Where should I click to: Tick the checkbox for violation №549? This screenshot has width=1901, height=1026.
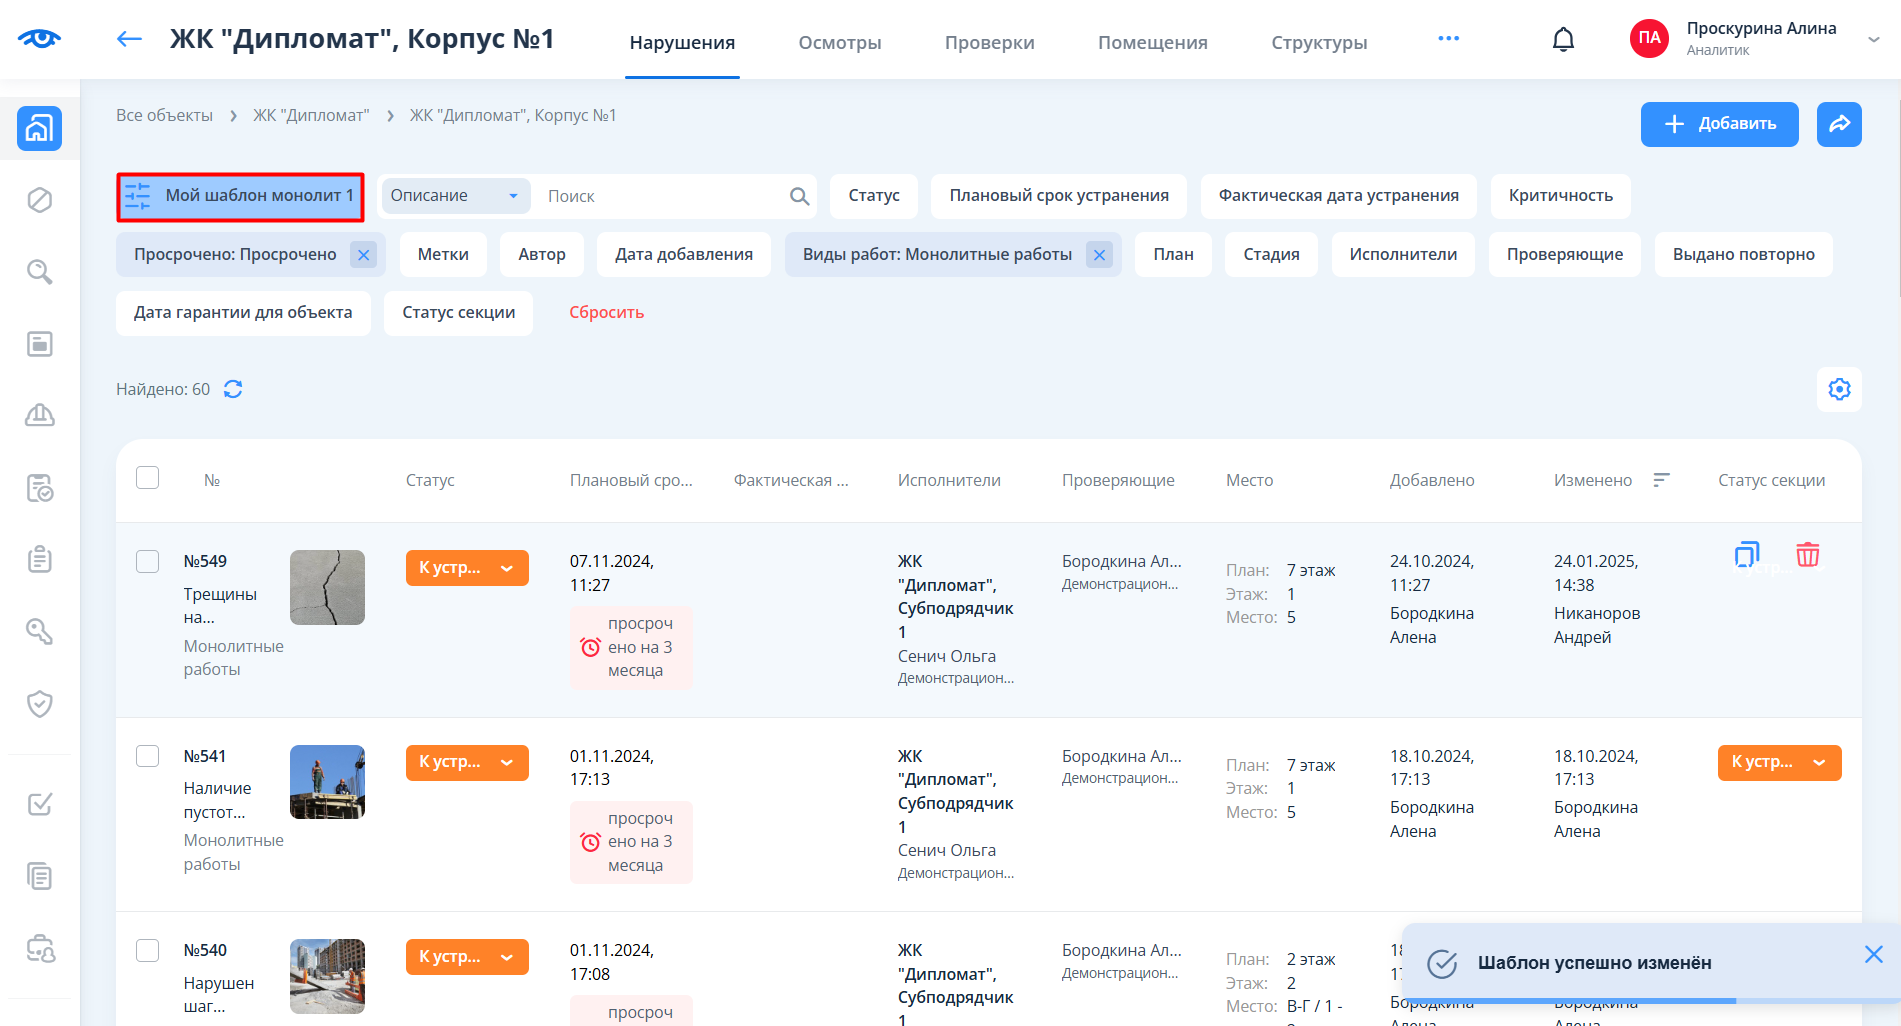tap(148, 561)
